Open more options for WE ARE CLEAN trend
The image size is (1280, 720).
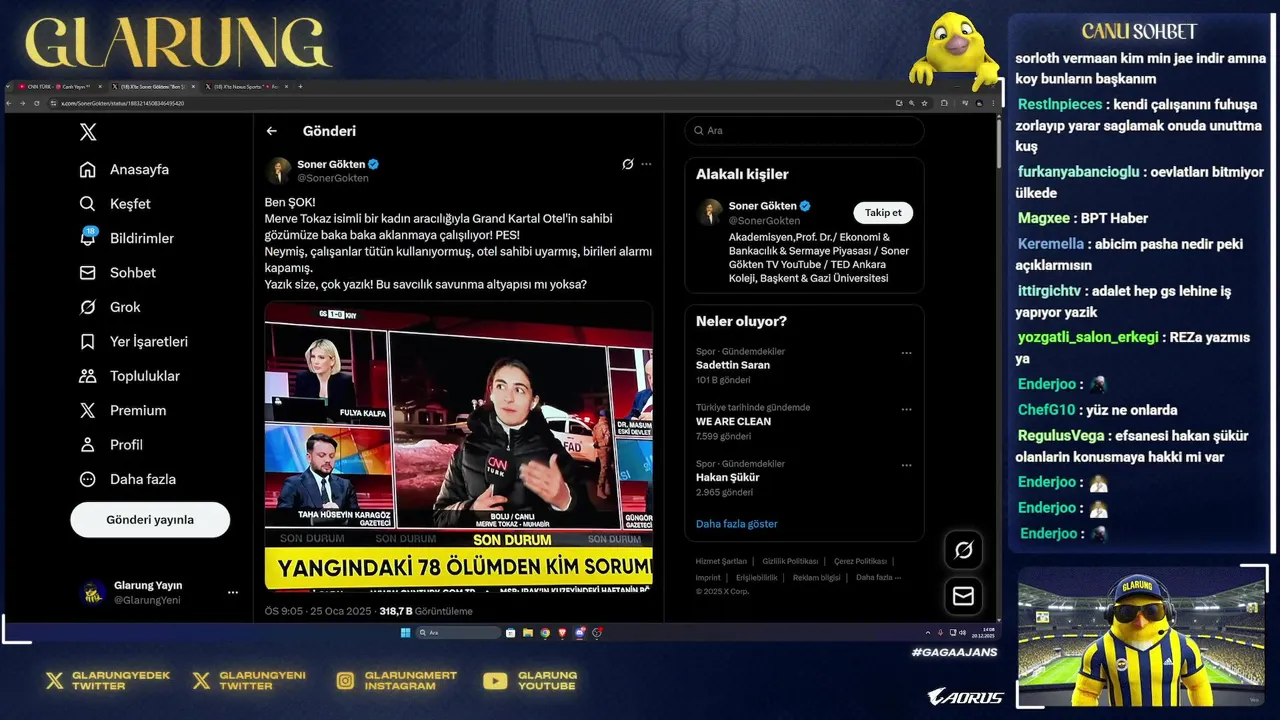coord(906,409)
